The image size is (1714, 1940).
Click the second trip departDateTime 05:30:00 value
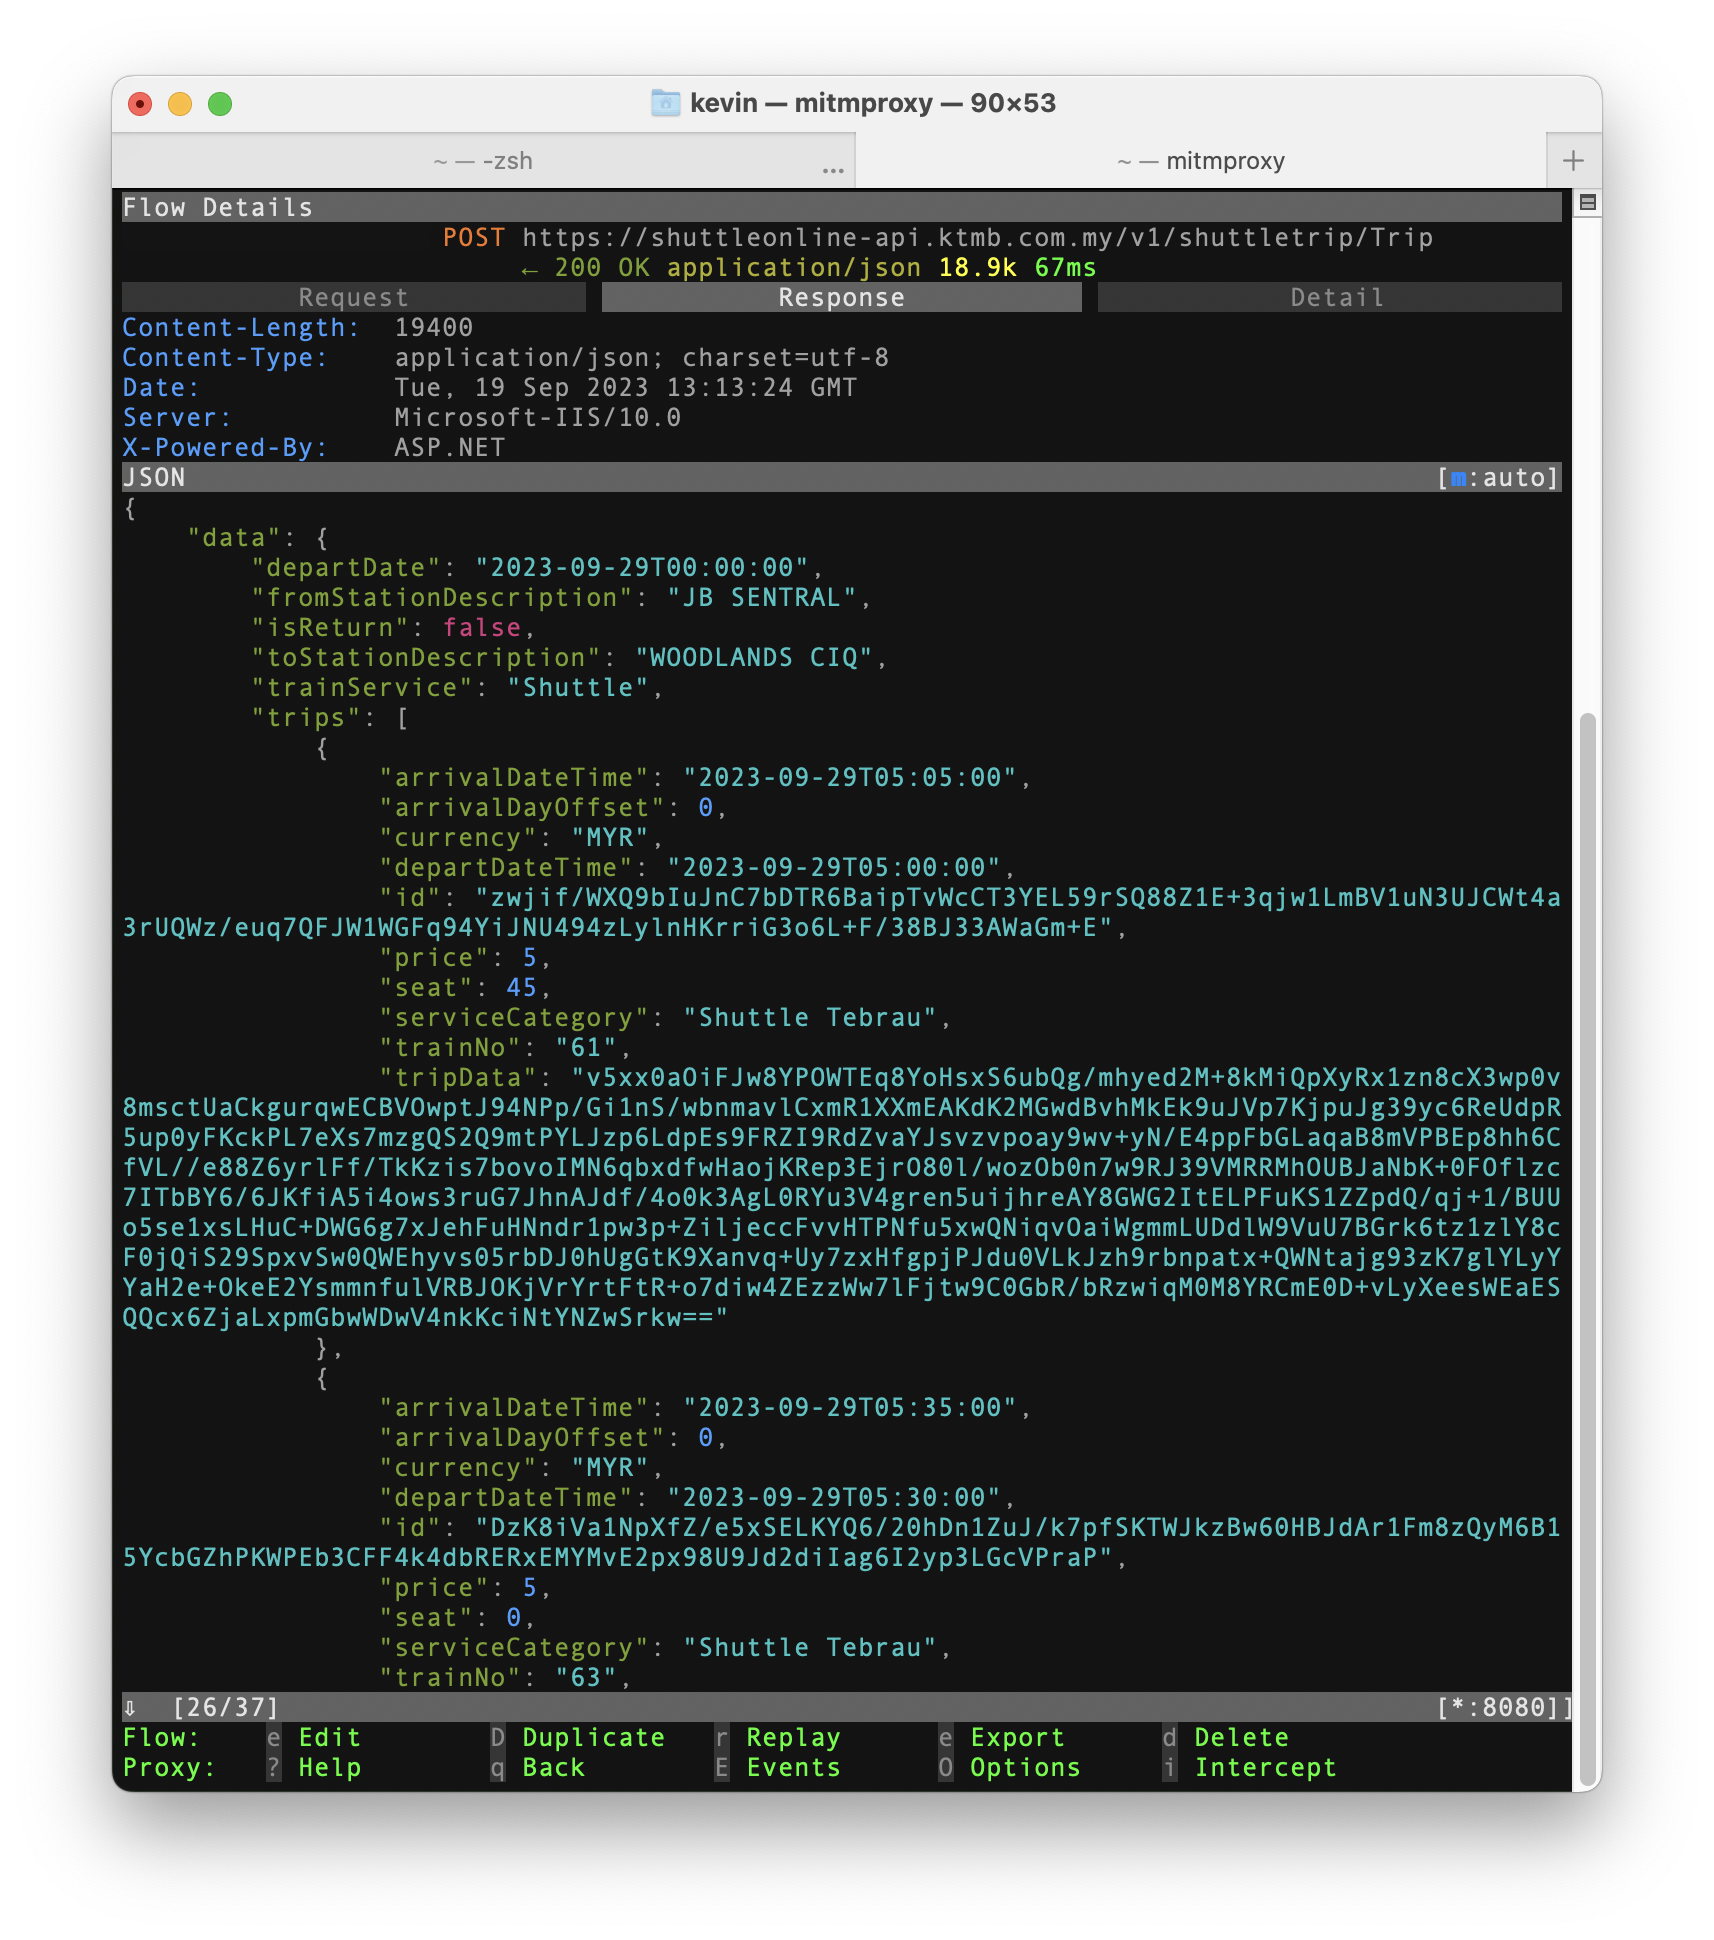tap(833, 1497)
